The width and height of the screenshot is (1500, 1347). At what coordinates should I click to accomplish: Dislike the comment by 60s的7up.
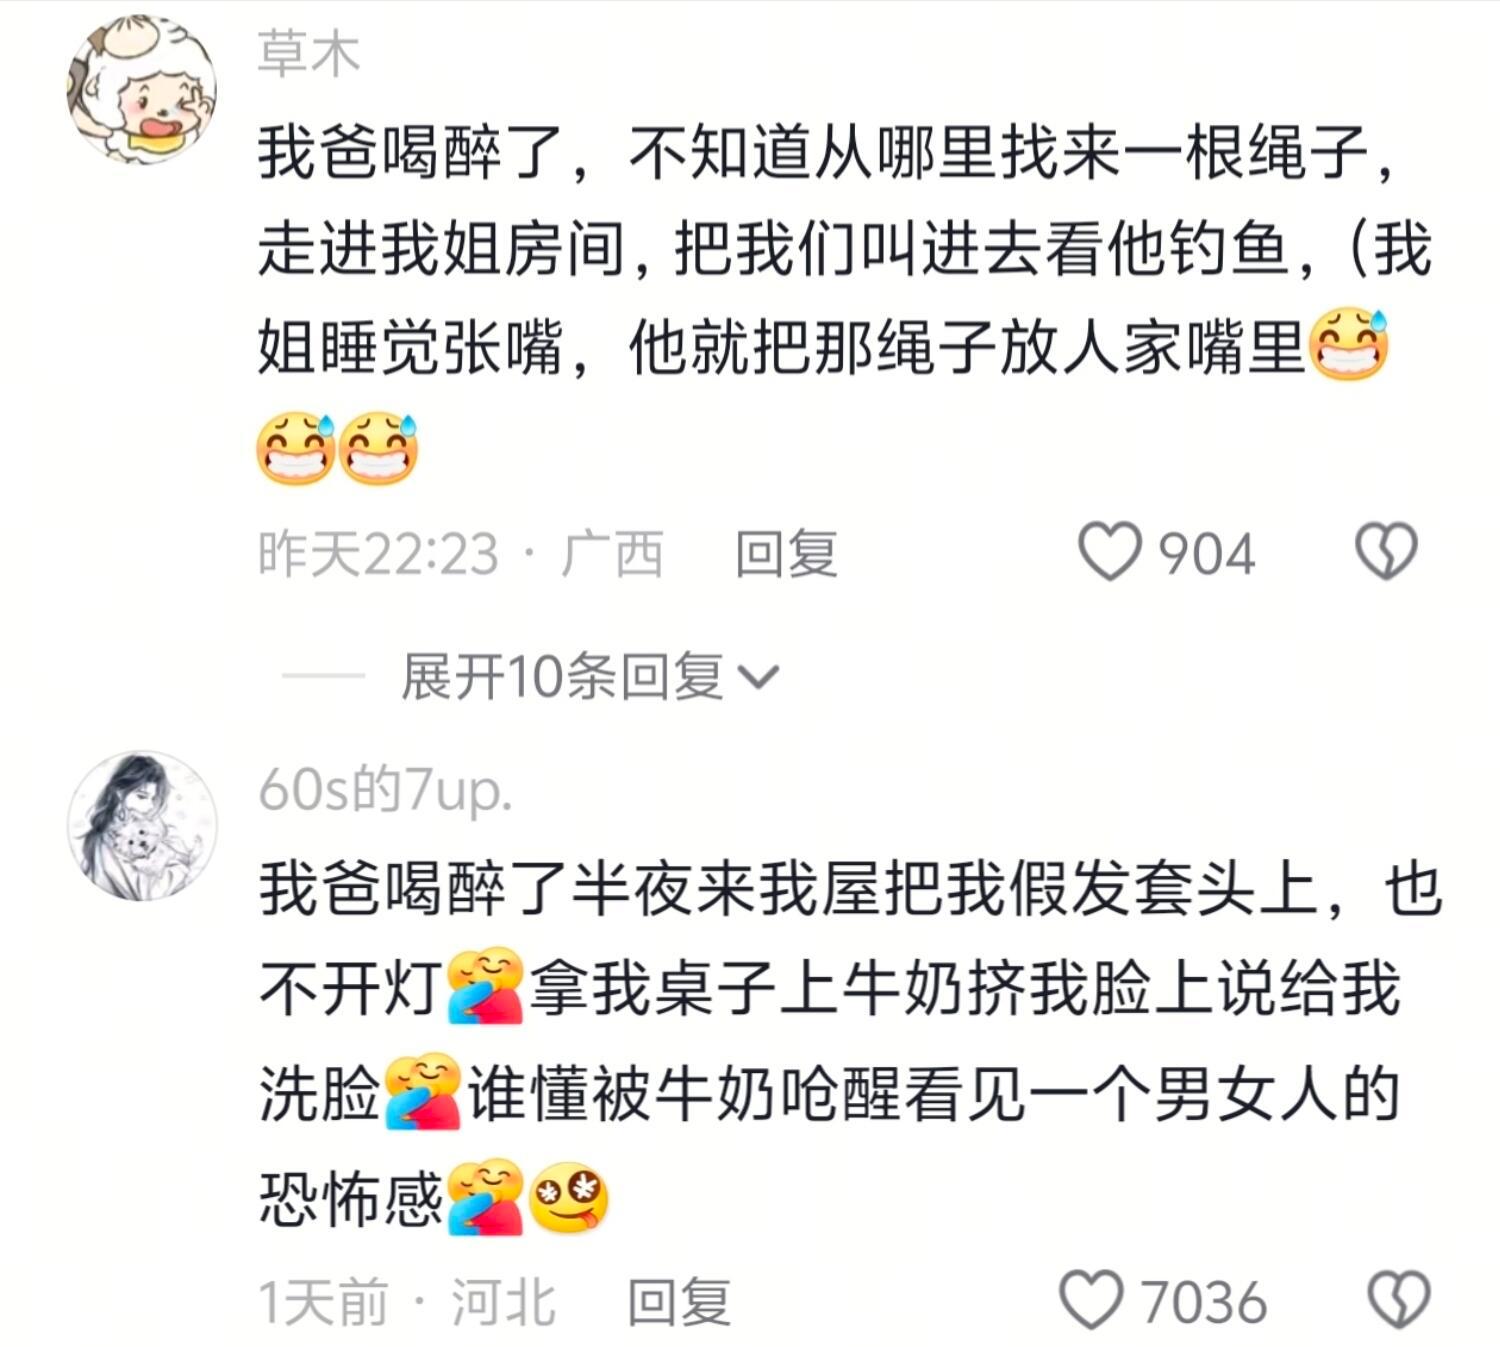(x=1398, y=1299)
